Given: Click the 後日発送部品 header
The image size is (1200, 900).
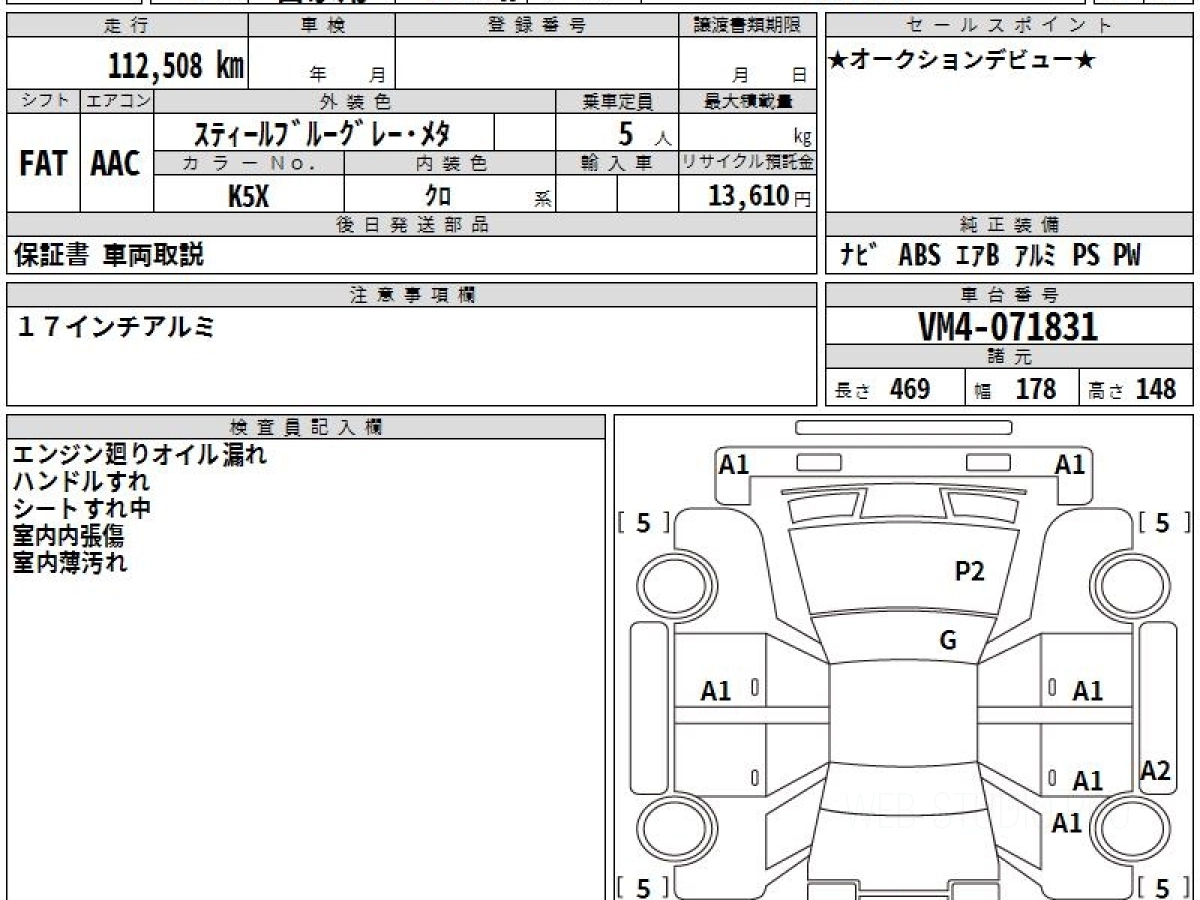Looking at the screenshot, I should (x=412, y=225).
